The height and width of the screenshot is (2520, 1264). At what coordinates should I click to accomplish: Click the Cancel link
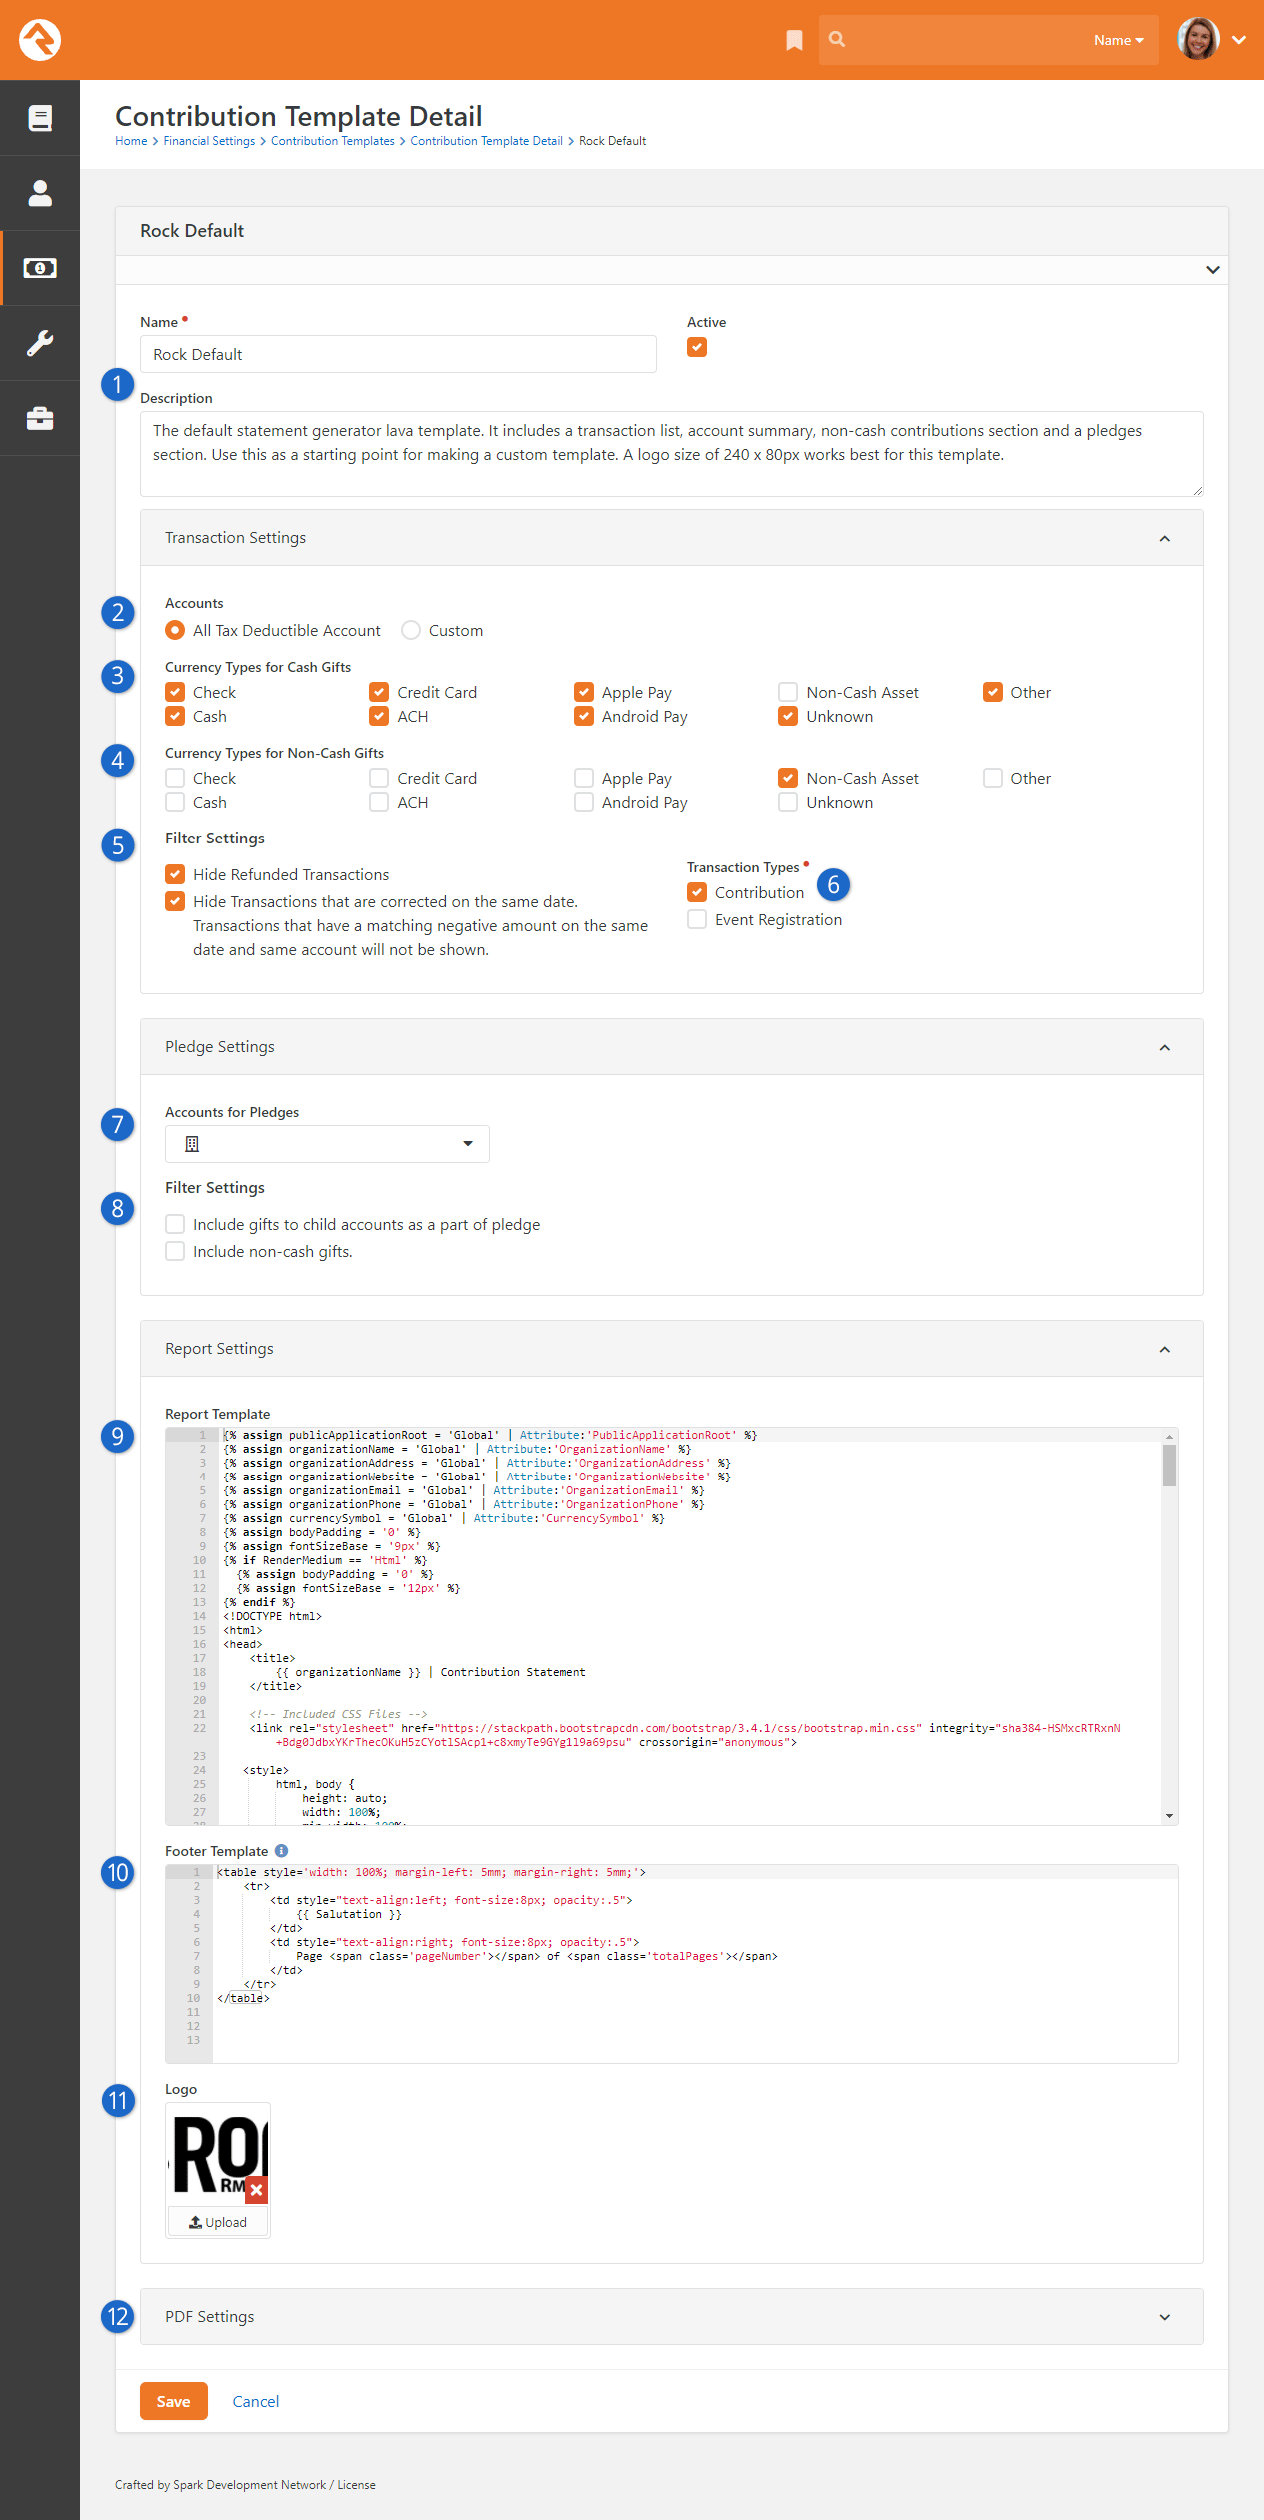tap(256, 2401)
